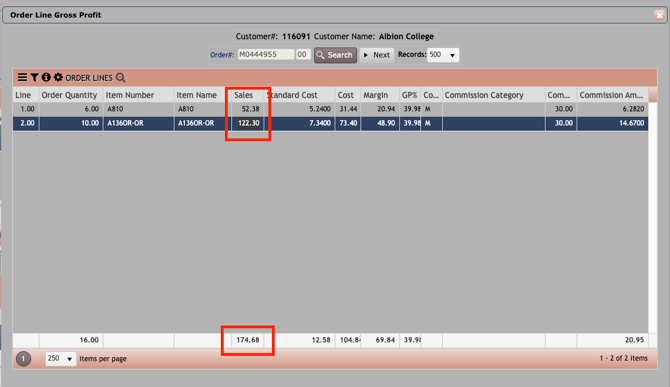Click the magnifier icon beside ORDER LINES
This screenshot has width=670, height=387.
[120, 77]
